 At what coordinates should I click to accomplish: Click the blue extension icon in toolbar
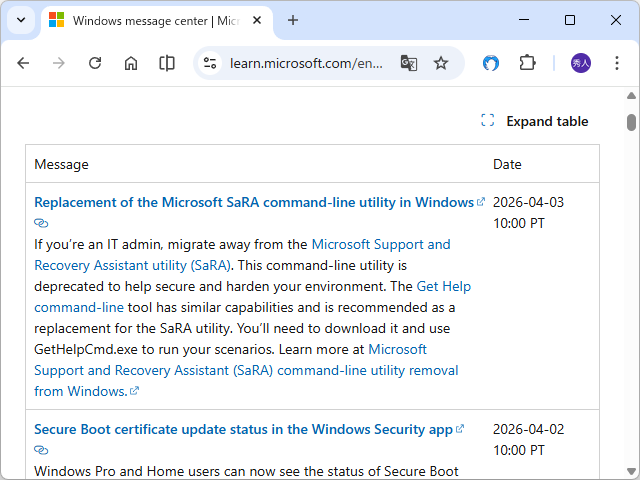[x=491, y=63]
